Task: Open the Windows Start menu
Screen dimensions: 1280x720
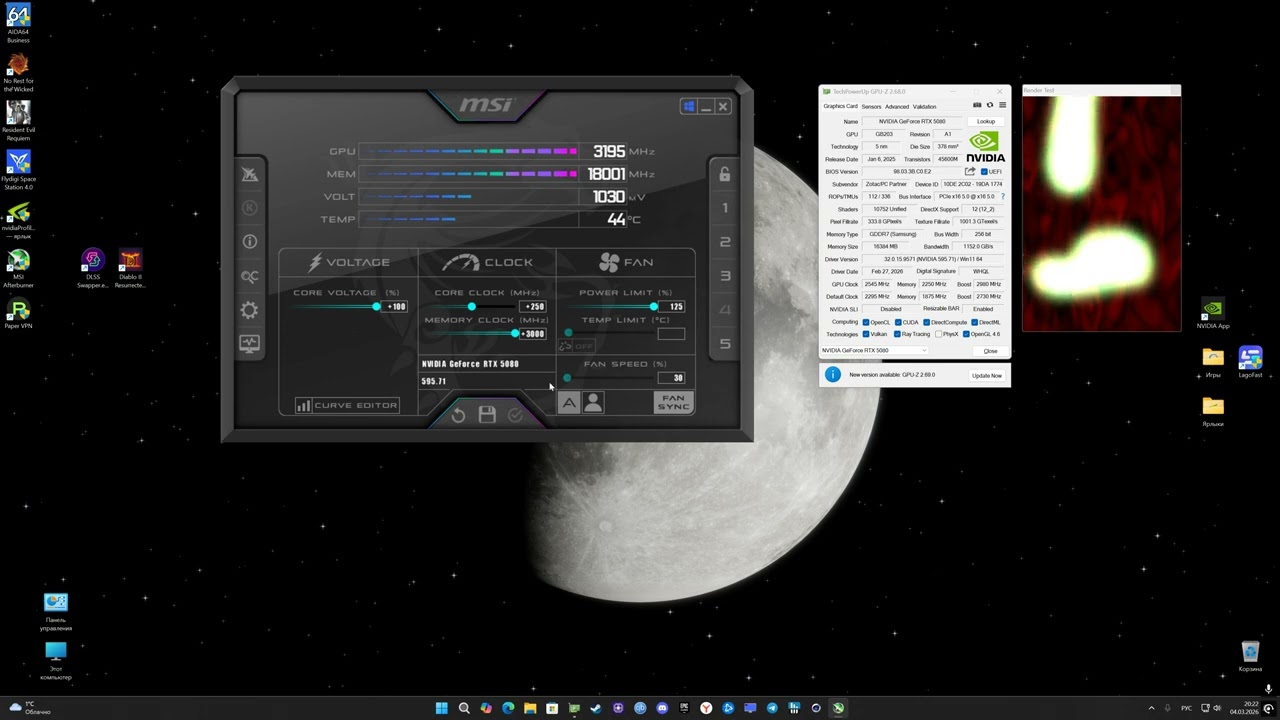Action: coord(441,708)
